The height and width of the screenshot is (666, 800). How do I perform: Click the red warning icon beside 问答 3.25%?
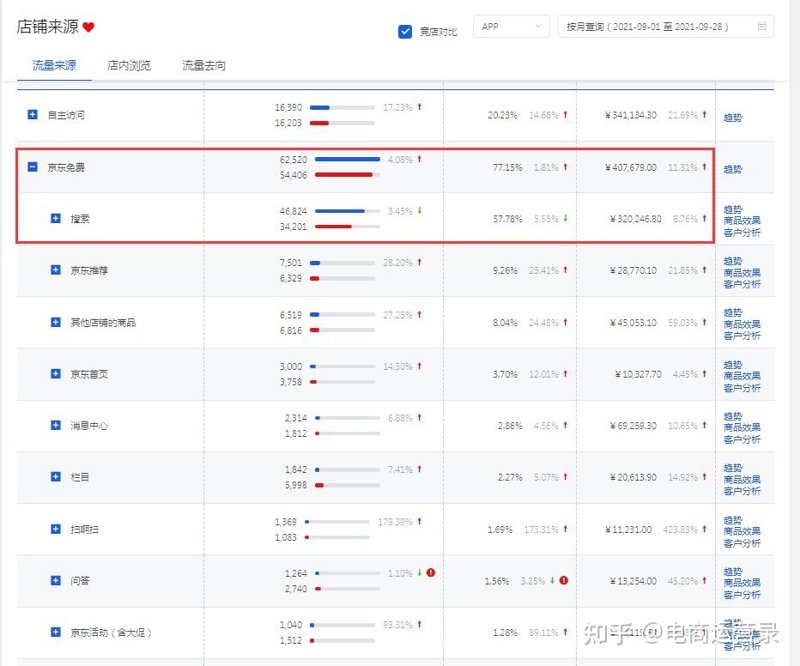click(564, 580)
